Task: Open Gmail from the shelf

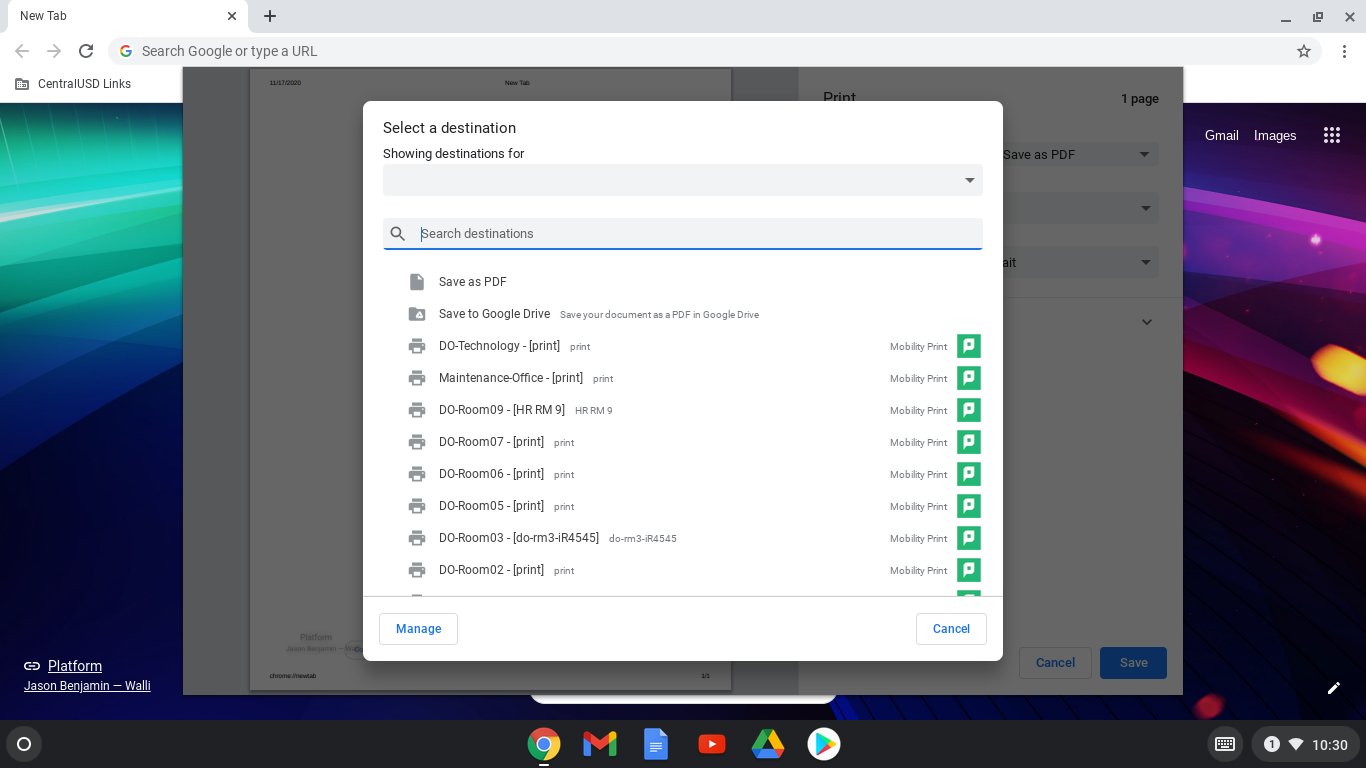Action: [x=600, y=744]
